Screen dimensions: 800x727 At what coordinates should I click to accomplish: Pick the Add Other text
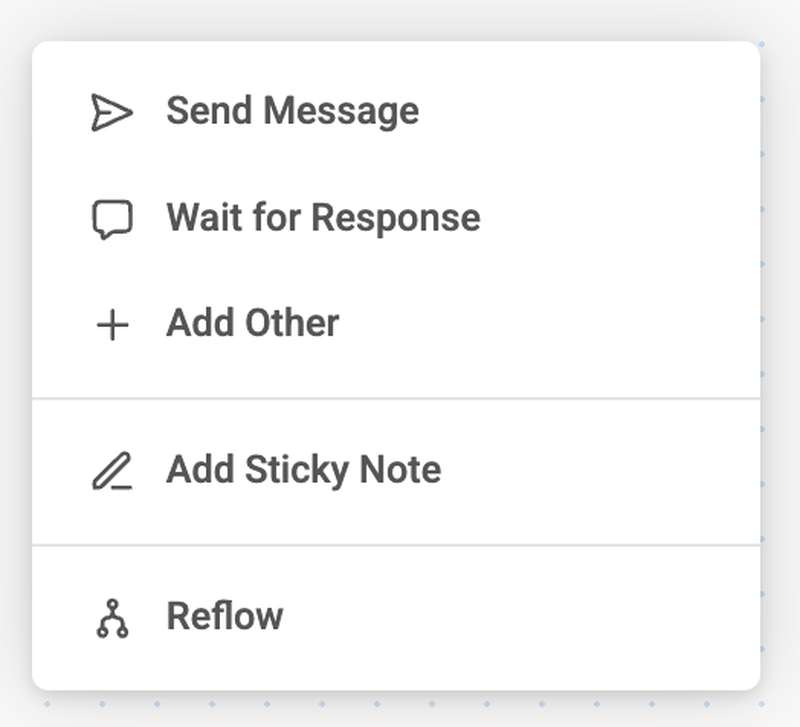[252, 324]
